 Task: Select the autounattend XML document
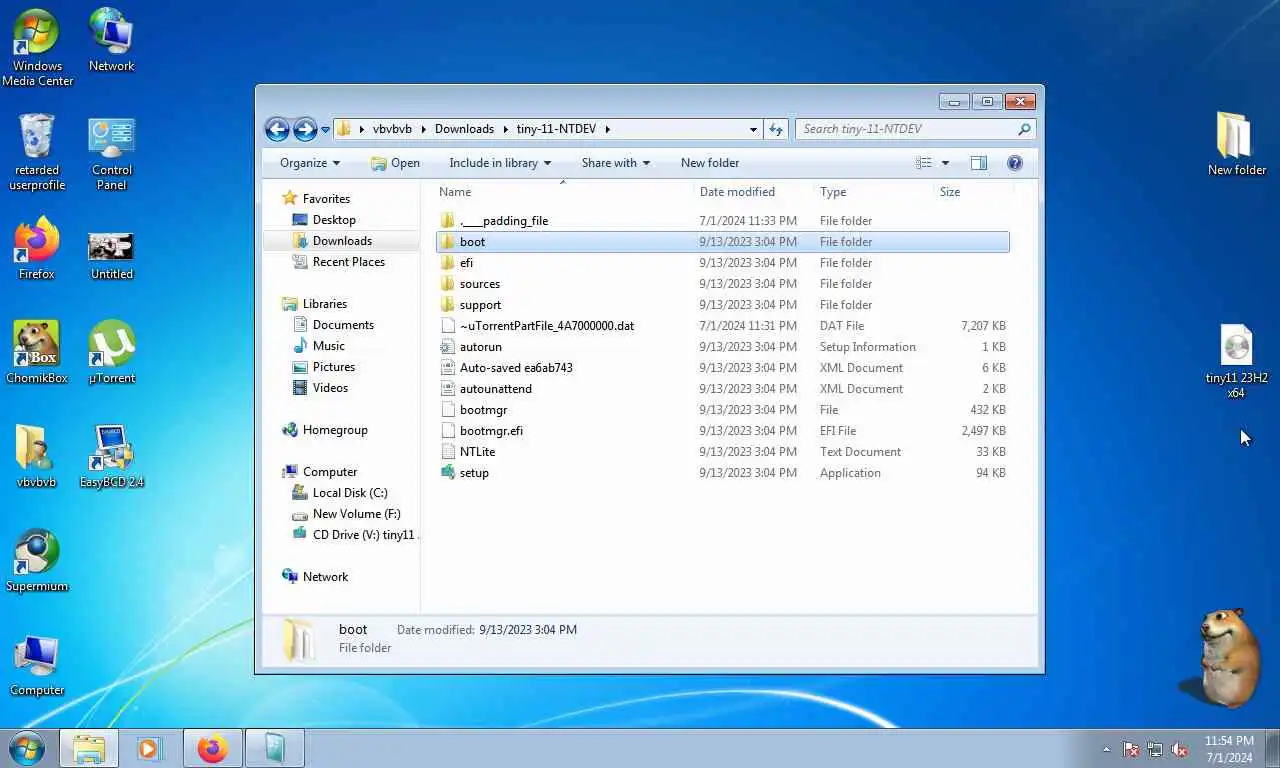(x=722, y=389)
